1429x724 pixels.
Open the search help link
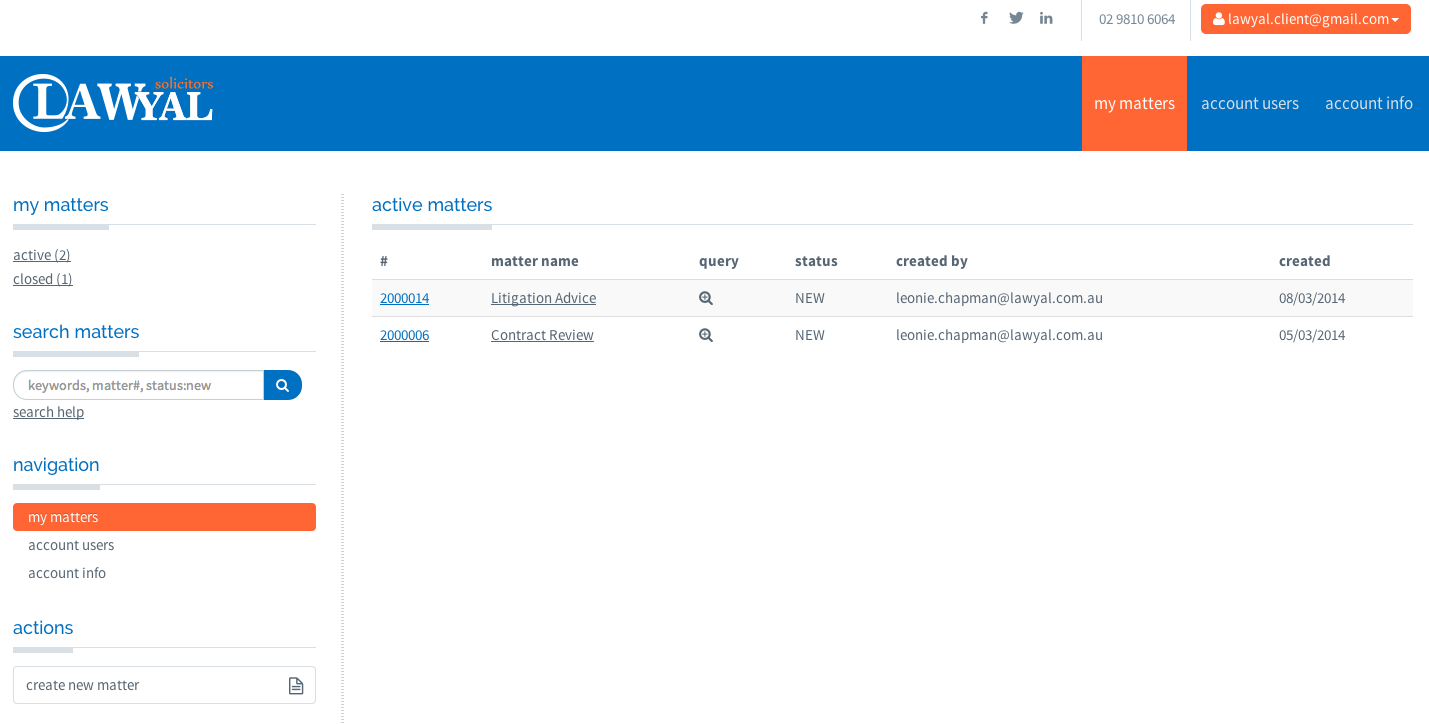tap(48, 412)
